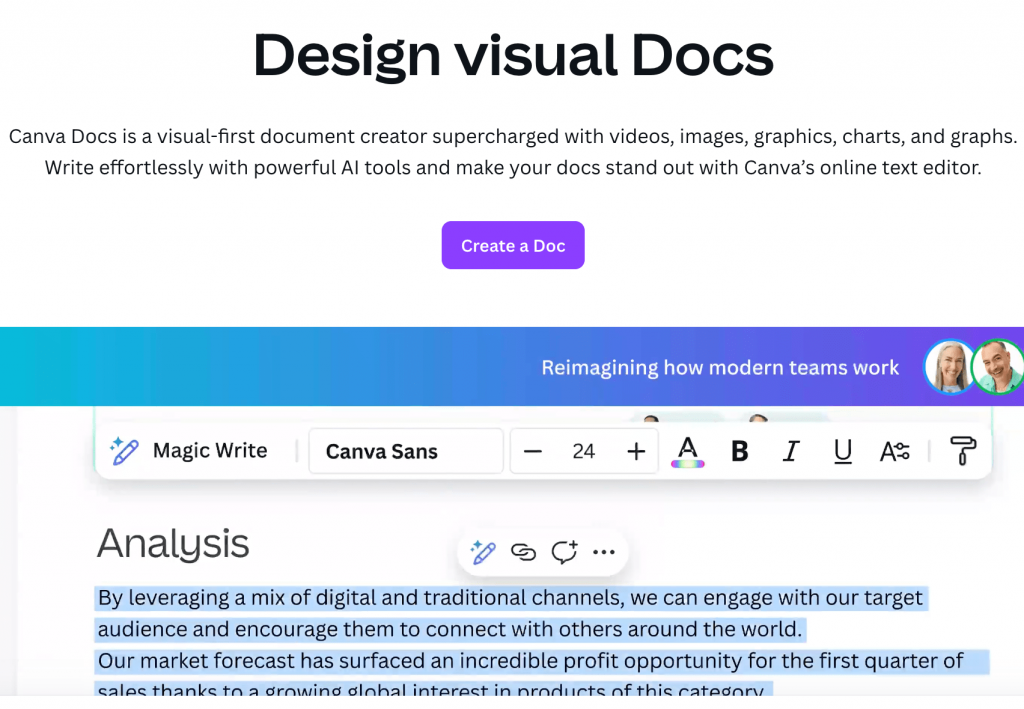Click the font size field showing 24
This screenshot has width=1024, height=709.
[x=584, y=450]
